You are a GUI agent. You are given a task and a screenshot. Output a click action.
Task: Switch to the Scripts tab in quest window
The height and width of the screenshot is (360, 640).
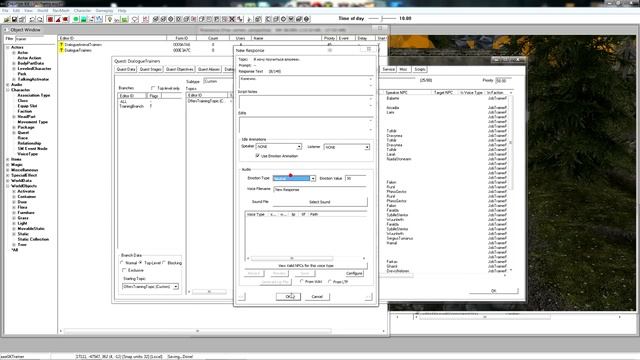420,69
